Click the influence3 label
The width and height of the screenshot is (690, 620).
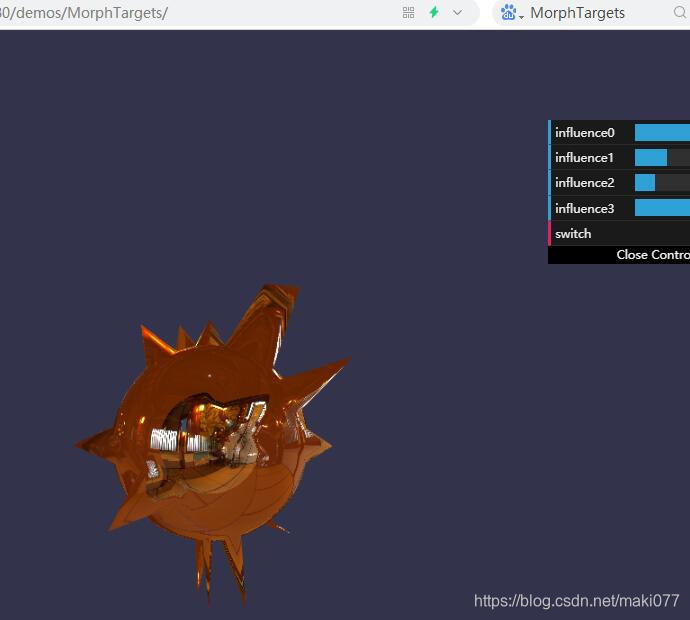[584, 209]
